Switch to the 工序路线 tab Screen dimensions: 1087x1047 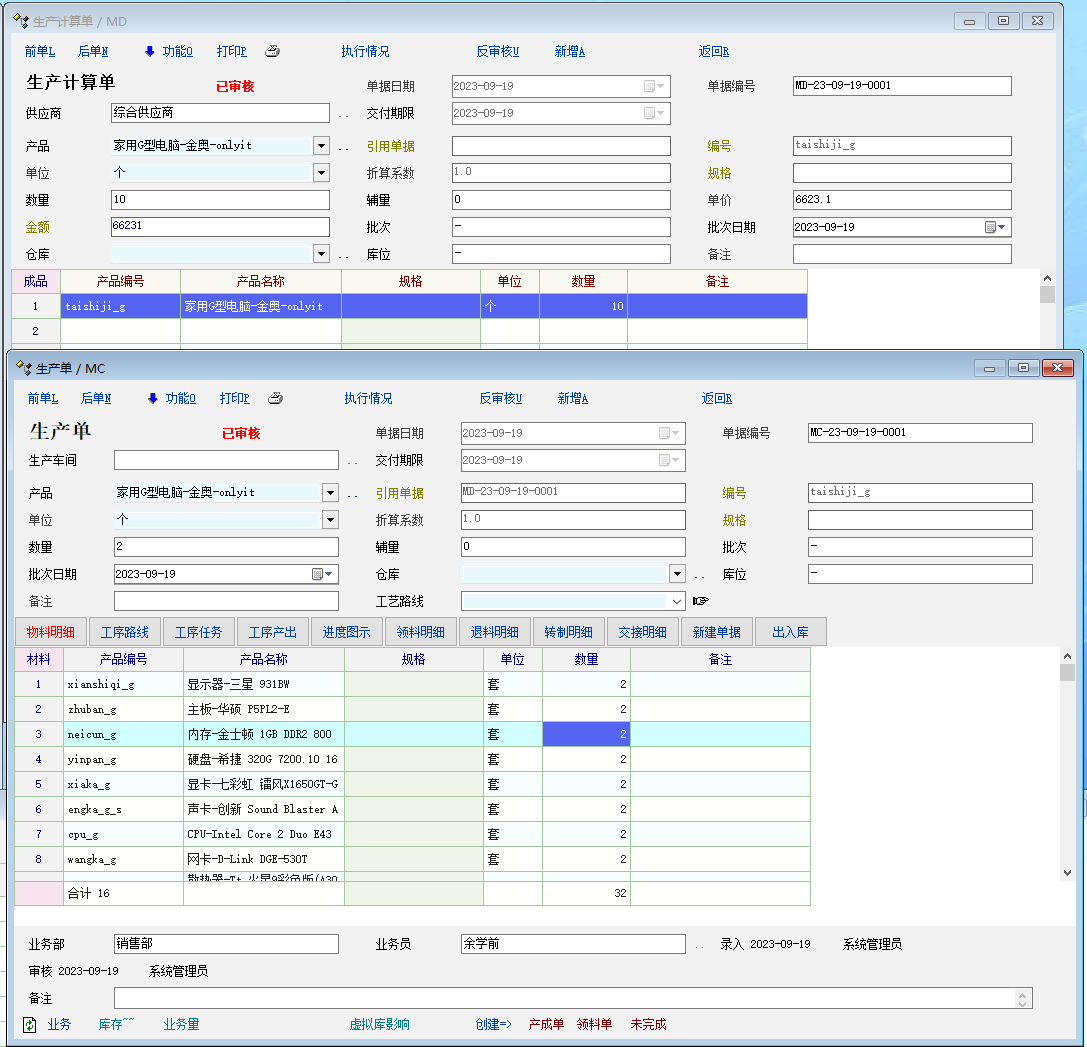coord(125,632)
